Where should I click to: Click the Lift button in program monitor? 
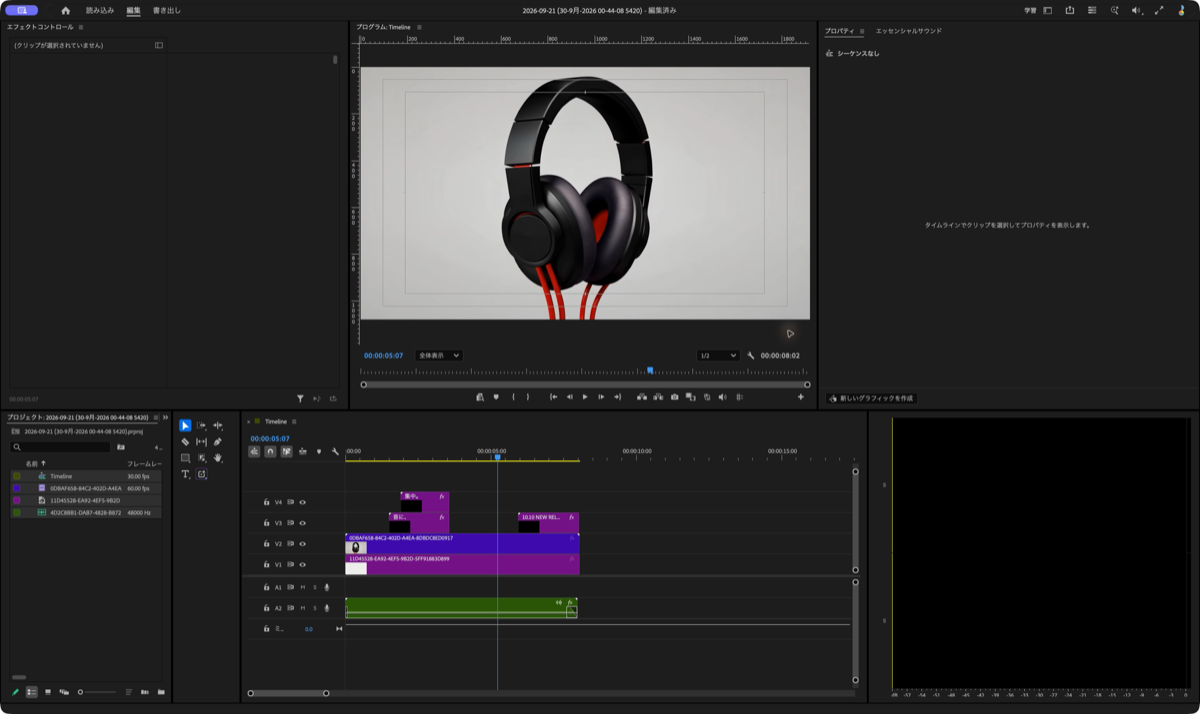pos(643,397)
